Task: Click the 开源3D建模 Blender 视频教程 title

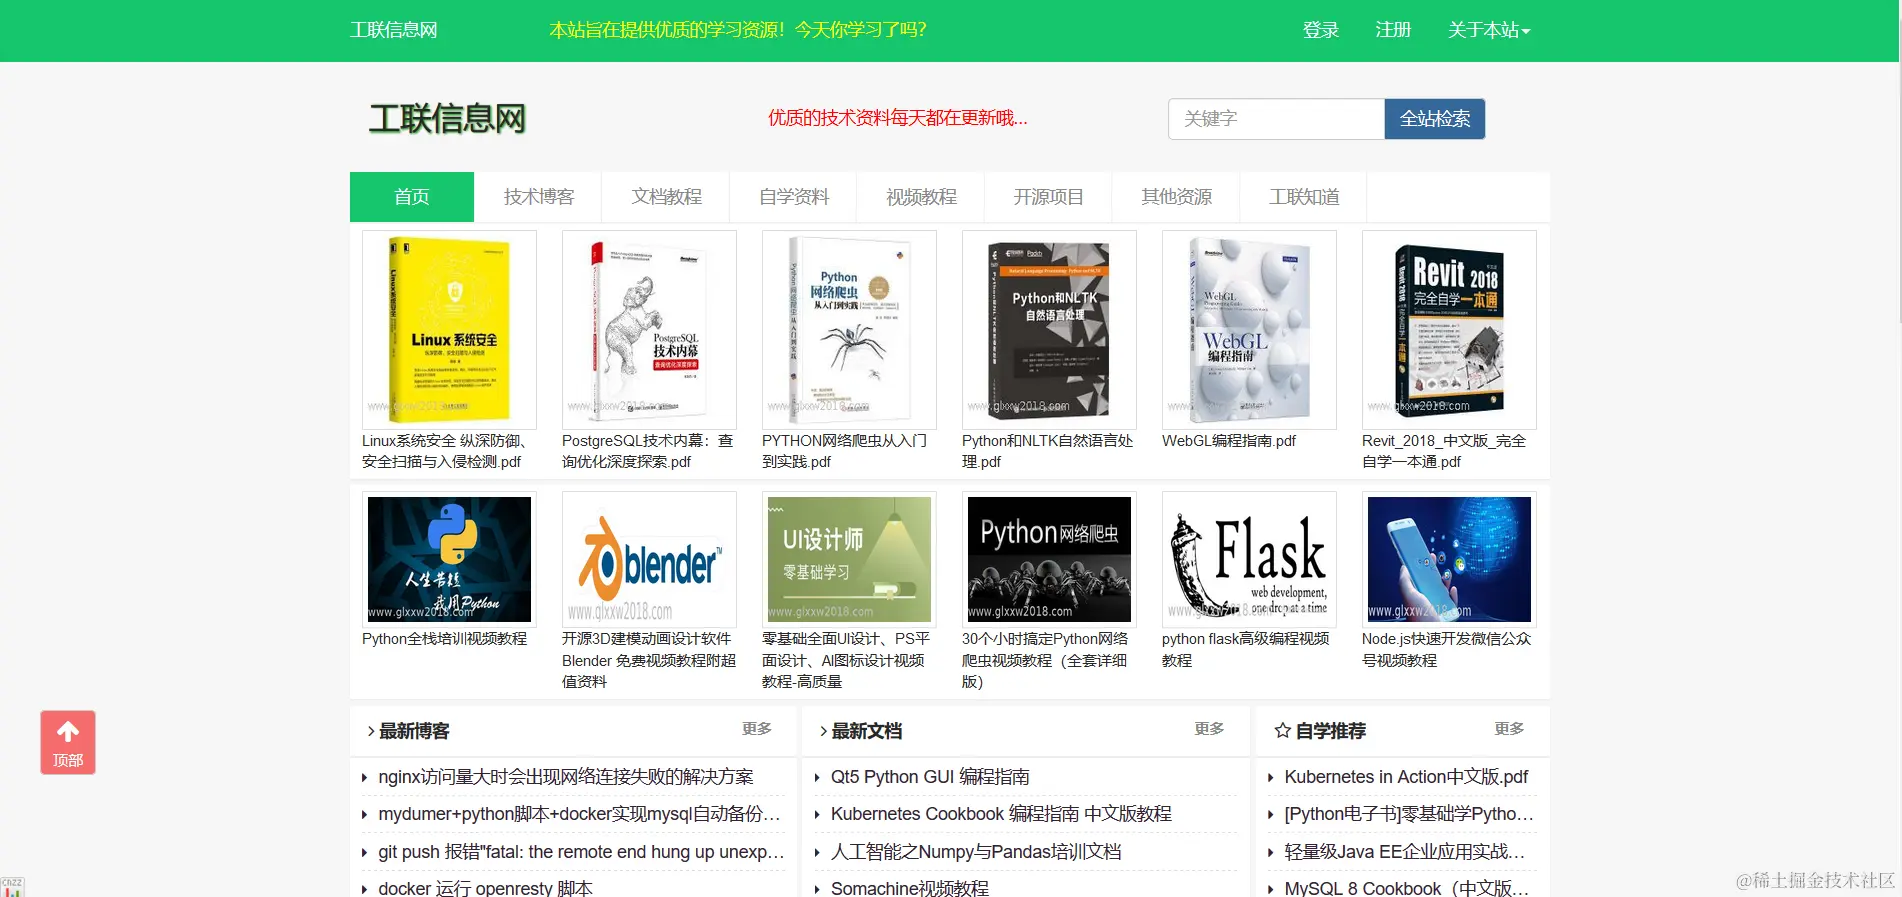Action: click(x=649, y=660)
